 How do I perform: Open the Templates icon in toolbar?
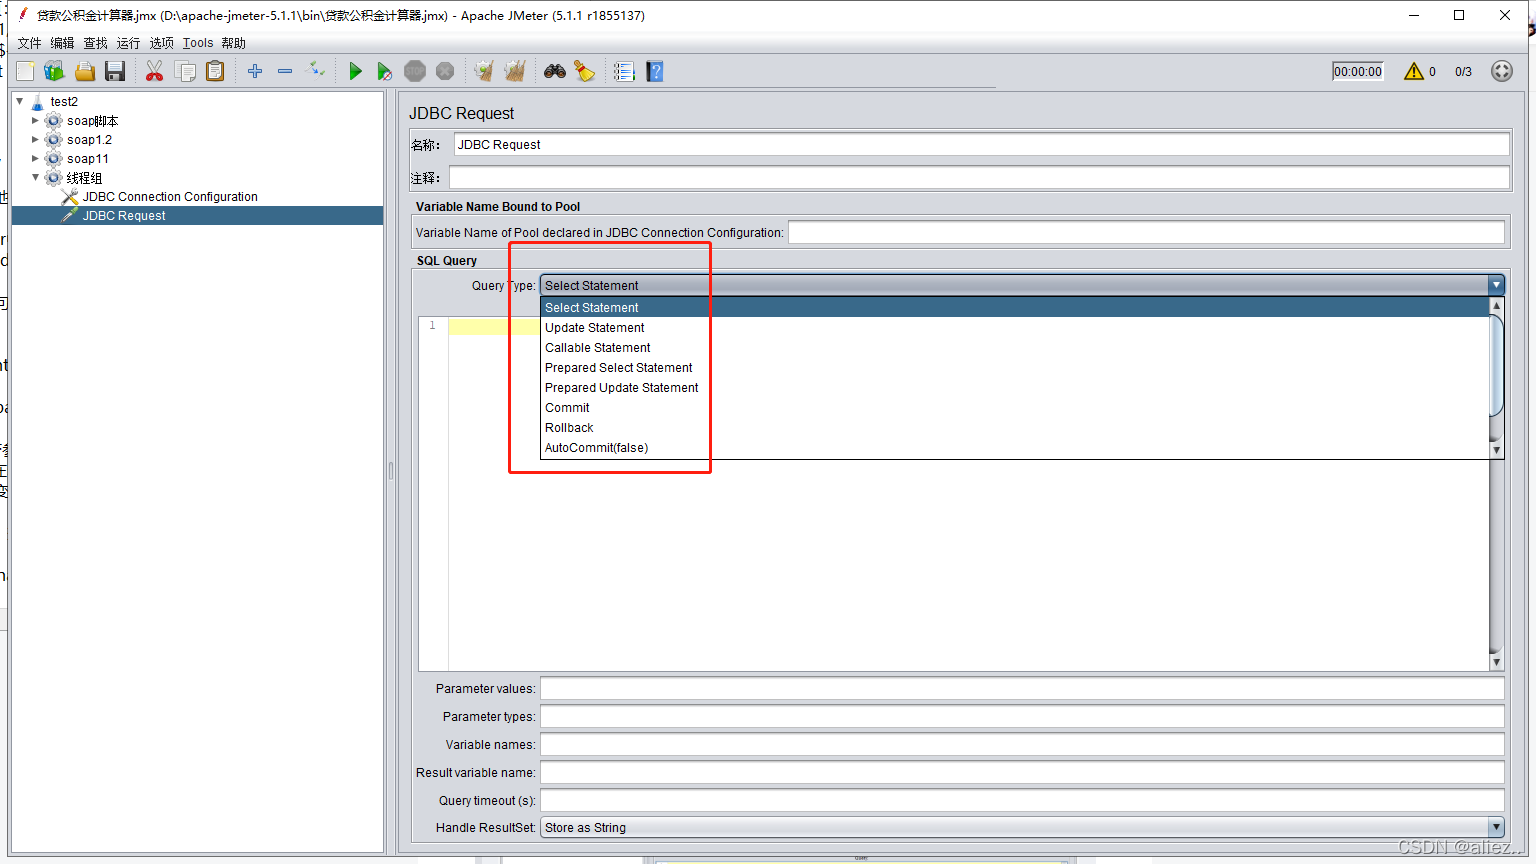tap(54, 71)
